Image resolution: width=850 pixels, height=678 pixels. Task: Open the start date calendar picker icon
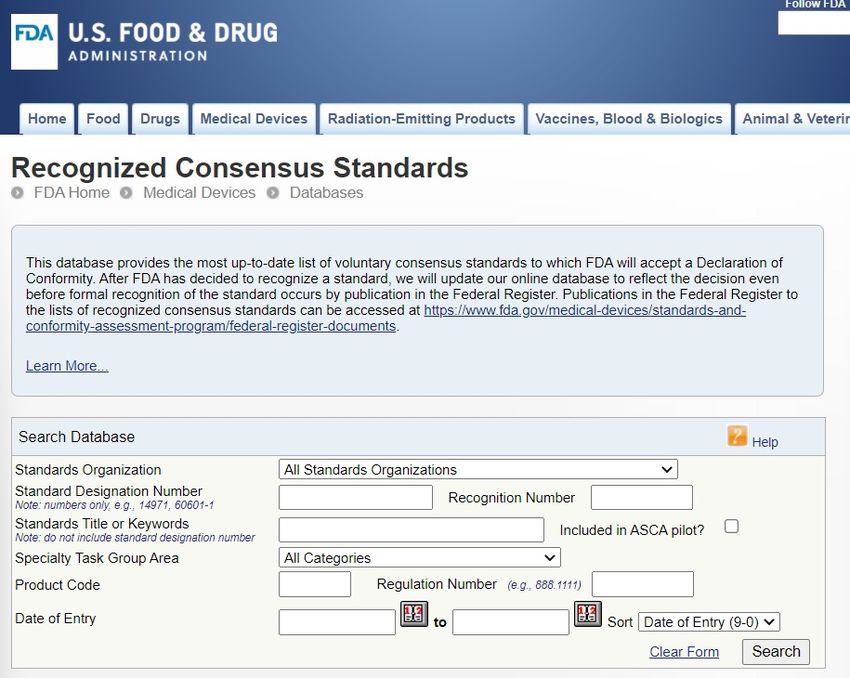coord(414,615)
